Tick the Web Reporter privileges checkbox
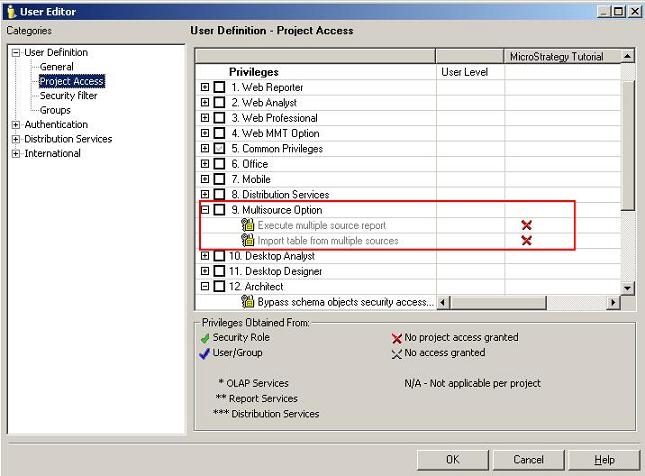The width and height of the screenshot is (645, 476). (220, 88)
